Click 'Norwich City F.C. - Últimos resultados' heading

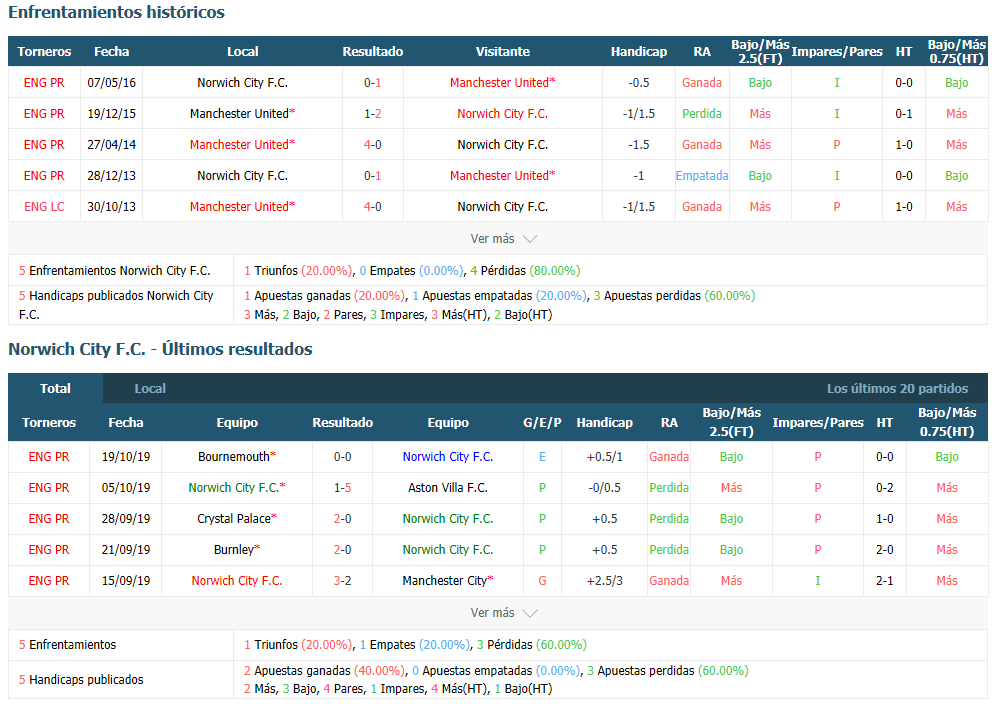(x=160, y=349)
